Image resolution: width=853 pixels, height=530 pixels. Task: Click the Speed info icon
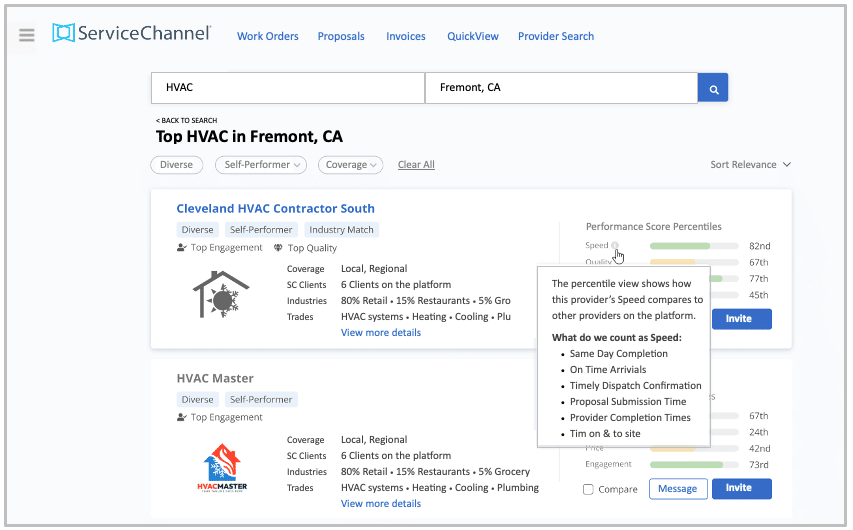pos(615,246)
